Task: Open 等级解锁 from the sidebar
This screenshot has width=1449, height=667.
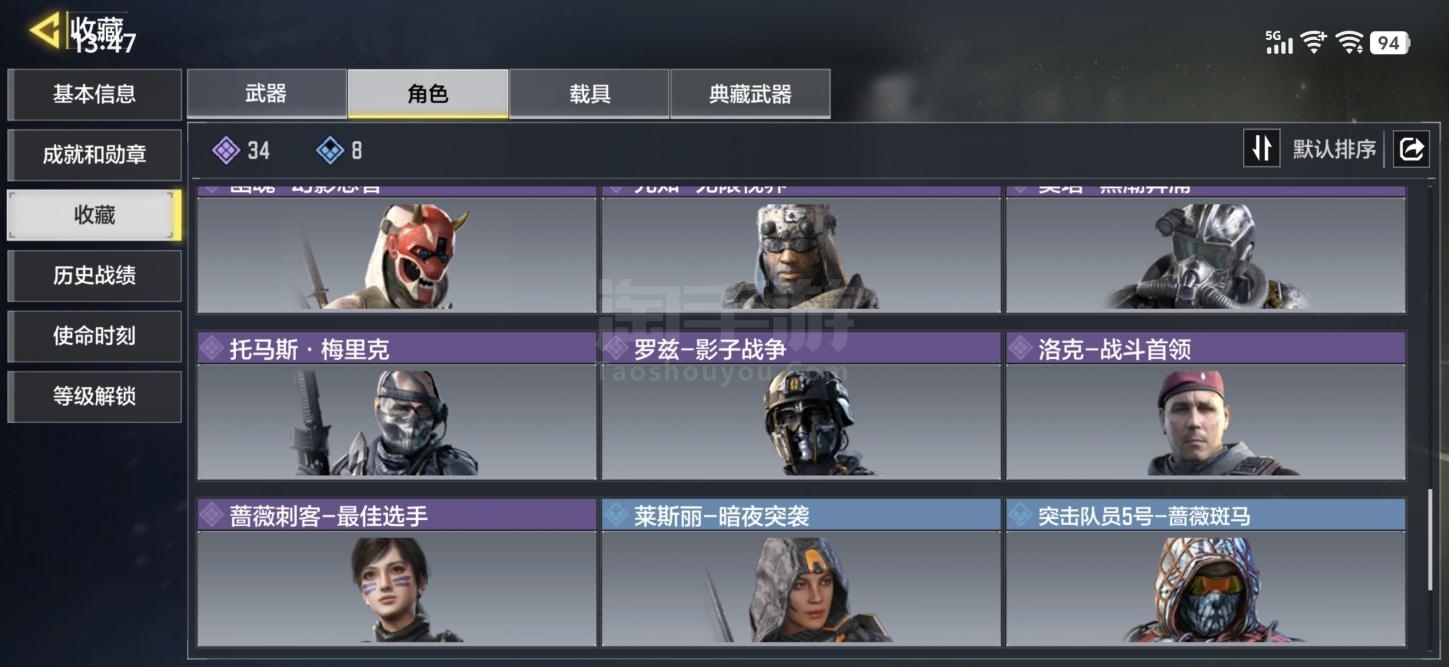Action: (x=94, y=397)
